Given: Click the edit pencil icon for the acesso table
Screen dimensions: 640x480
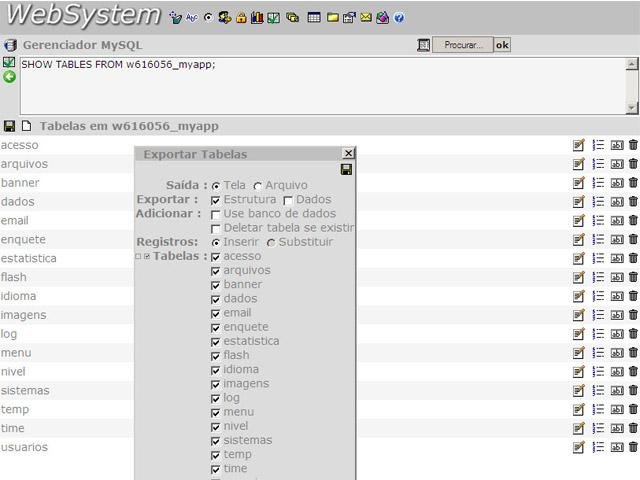Looking at the screenshot, I should click(x=578, y=145).
